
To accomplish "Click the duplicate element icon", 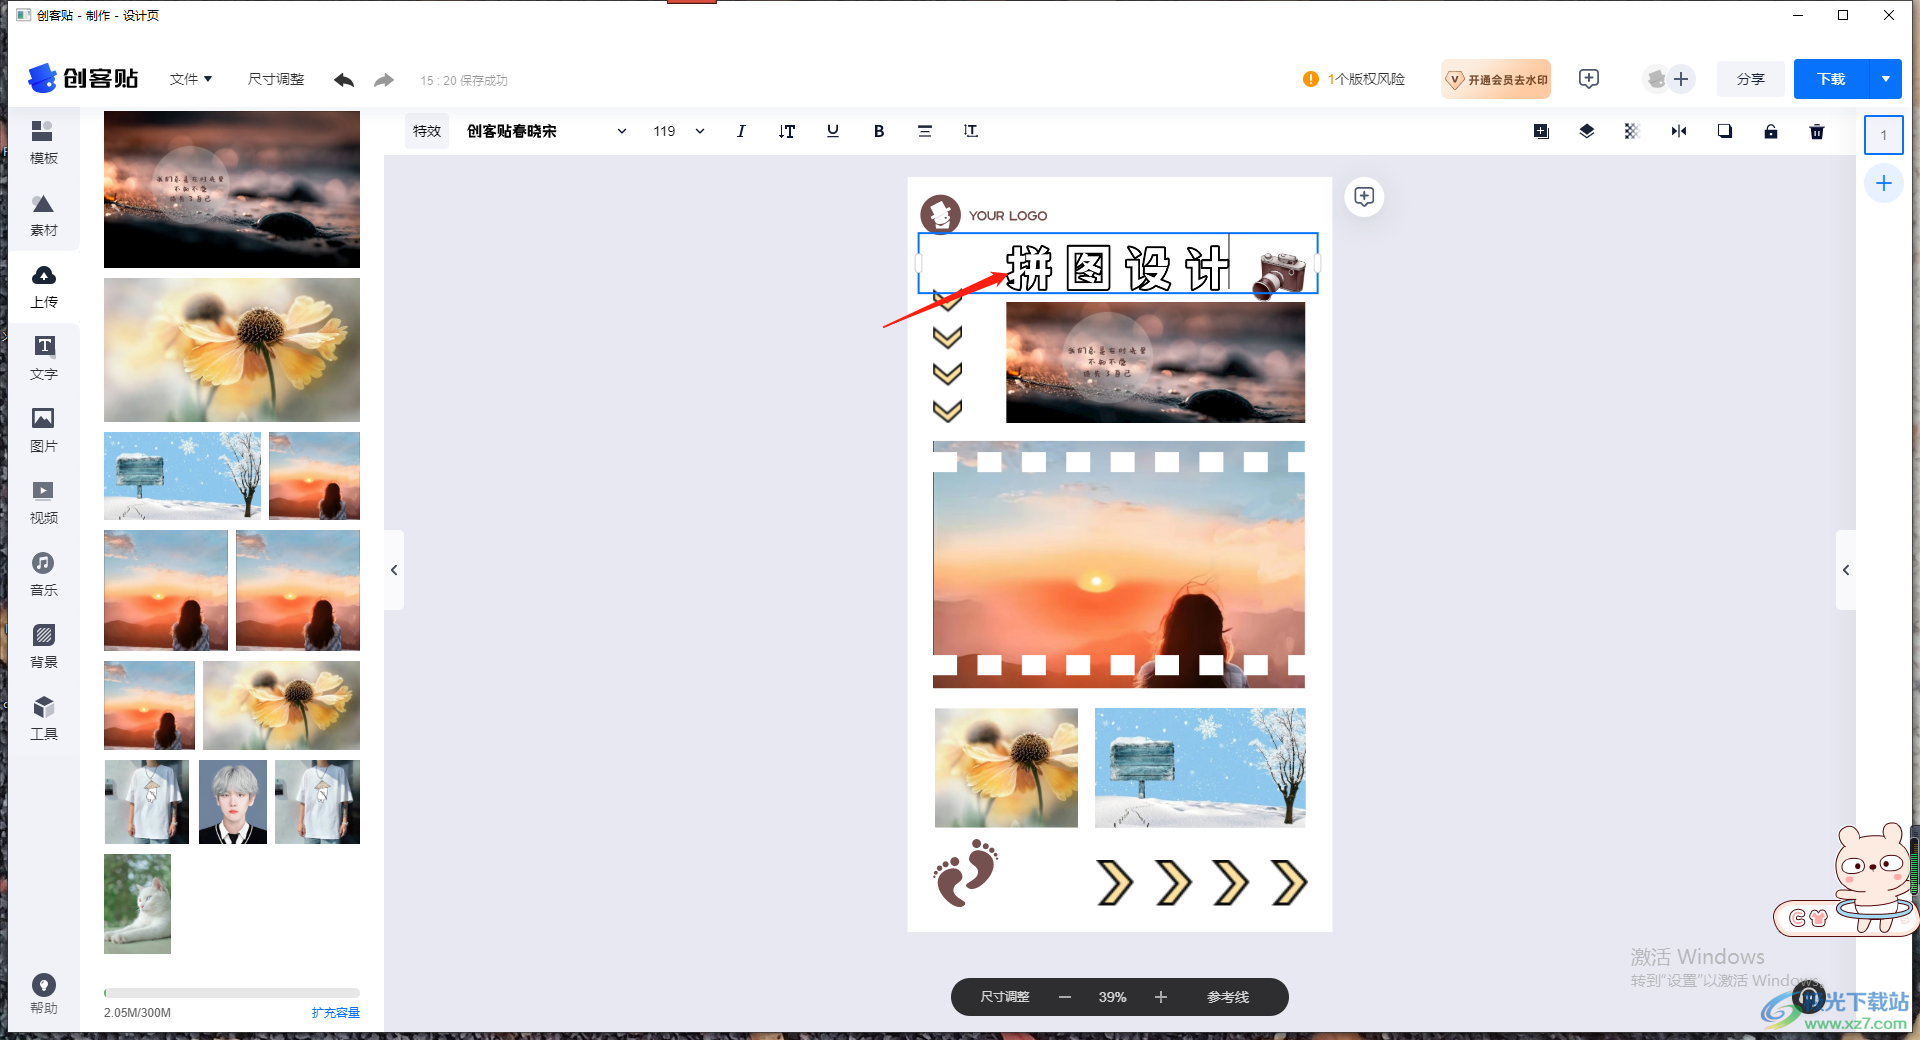I will click(1541, 131).
